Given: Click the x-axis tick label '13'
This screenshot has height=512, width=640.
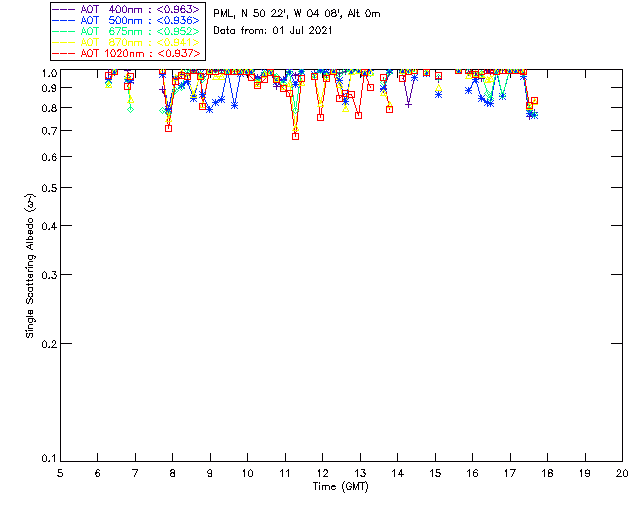Looking at the screenshot, I should pyautogui.click(x=360, y=473).
